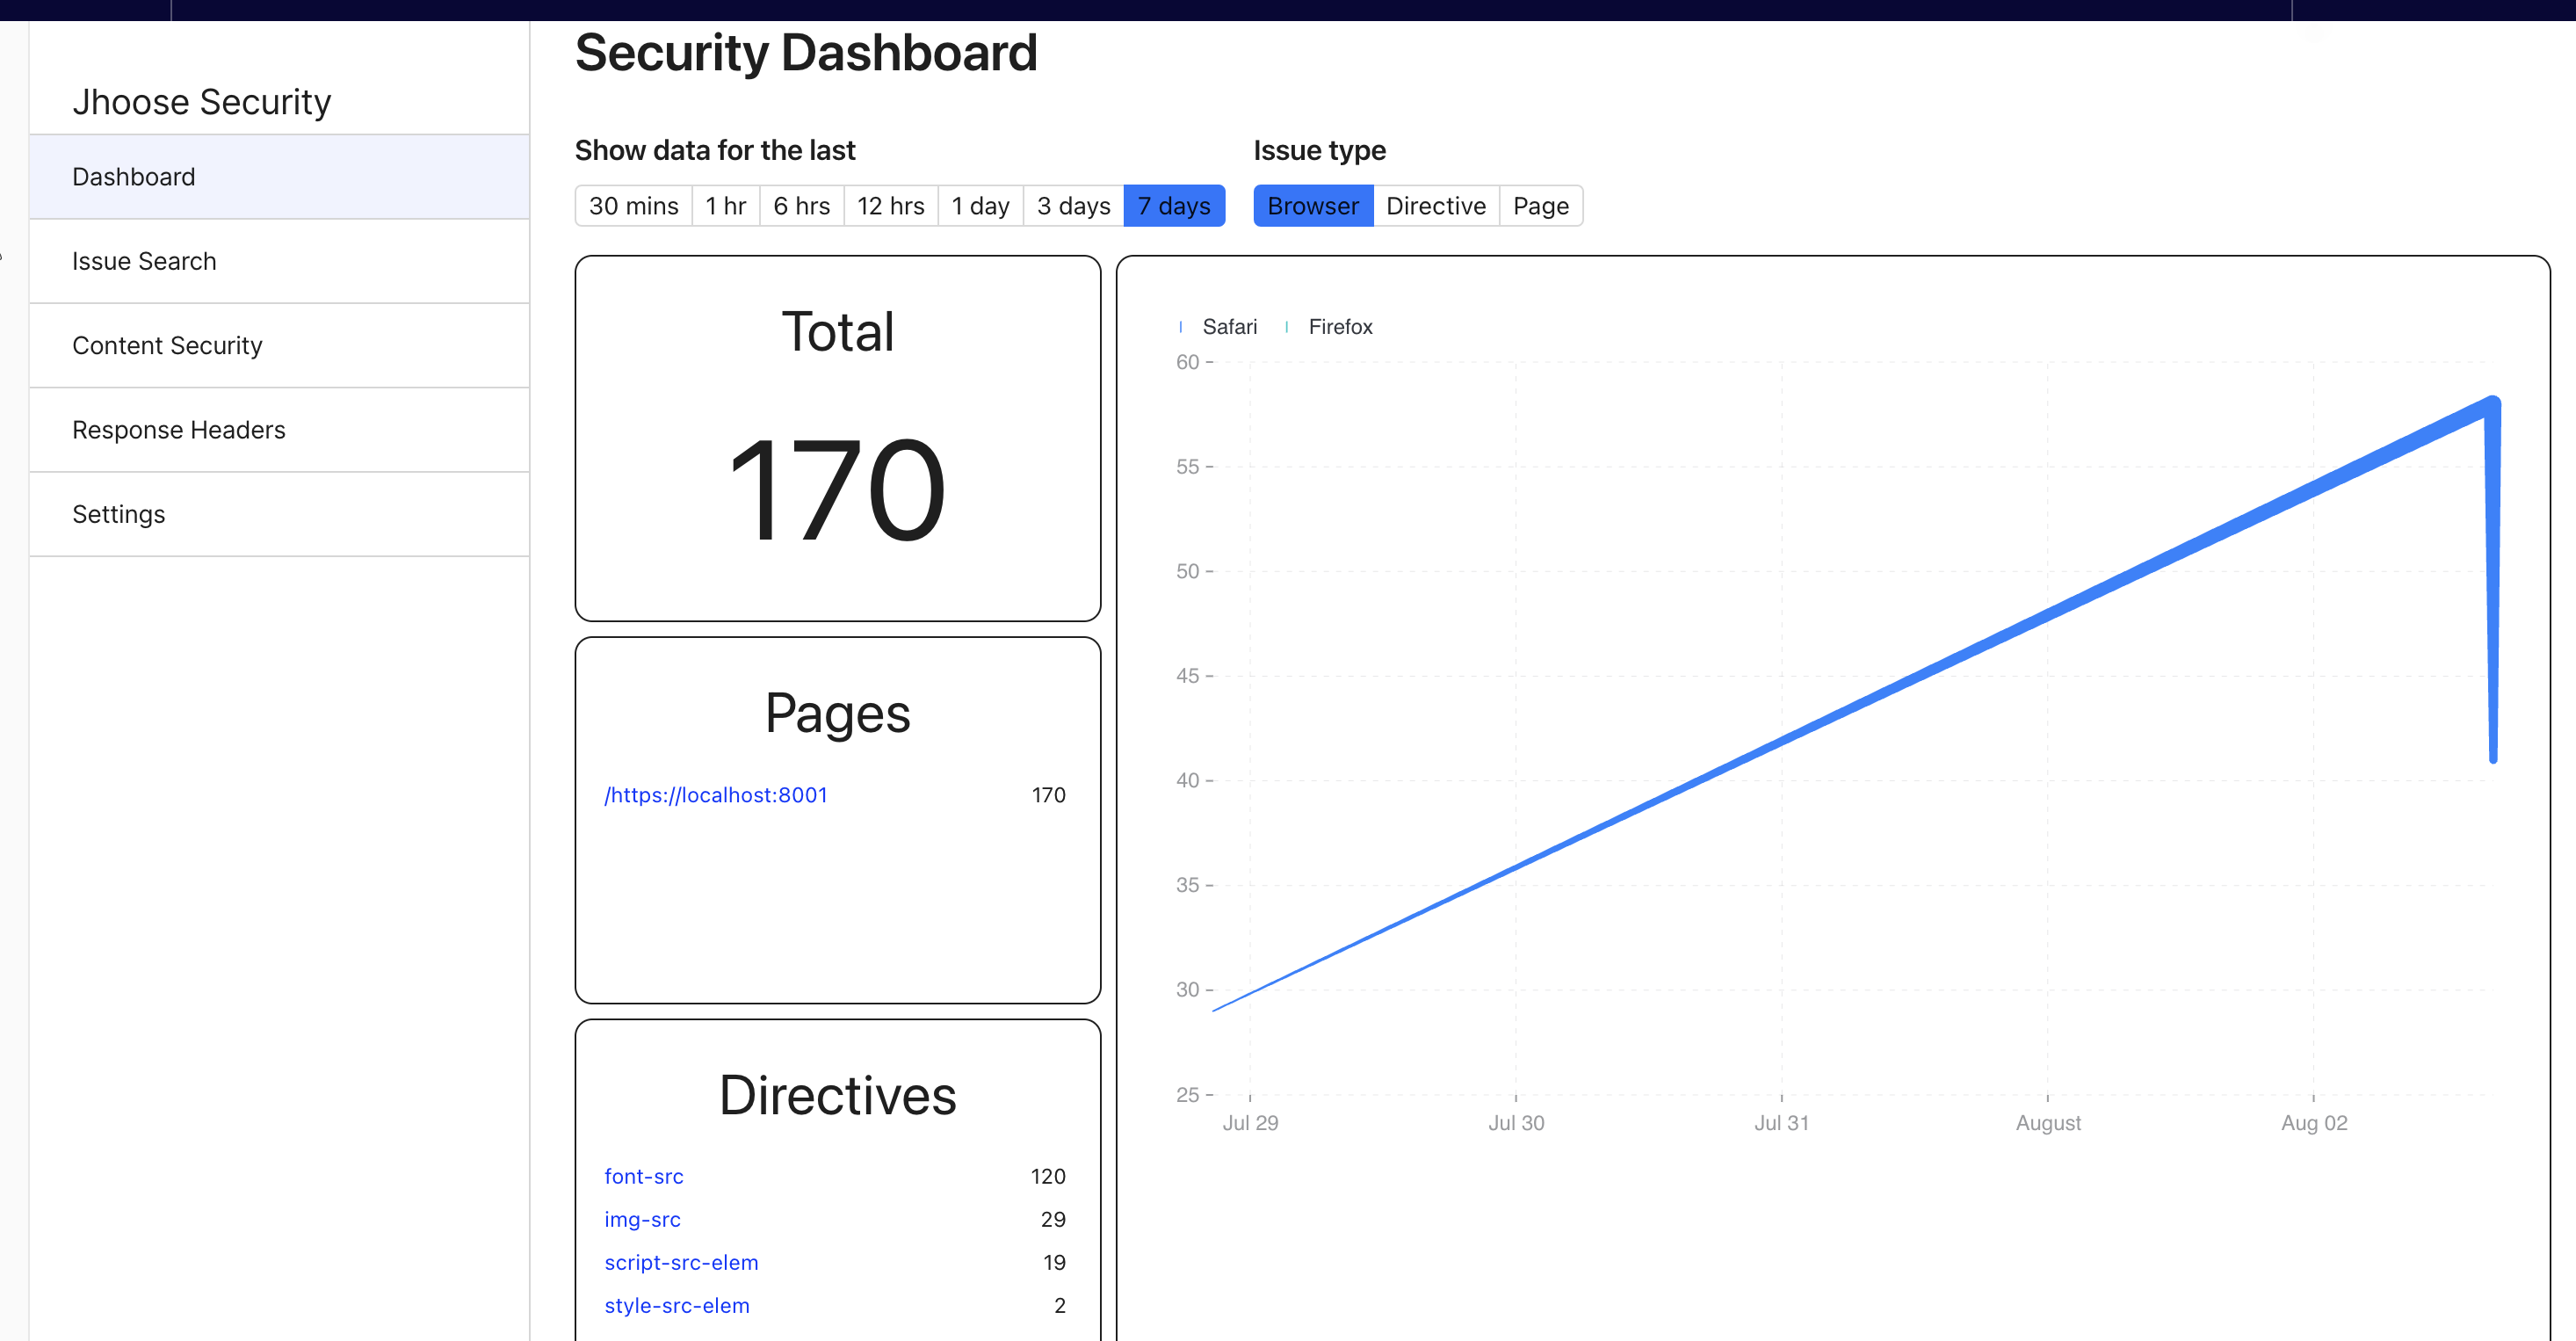Filter issue type by Browser
Screen dimensions: 2576x1341
(1312, 206)
